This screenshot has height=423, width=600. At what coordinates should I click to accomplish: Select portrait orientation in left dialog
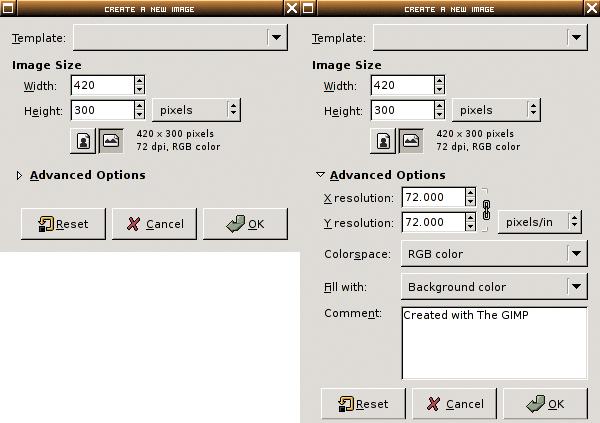(x=83, y=141)
